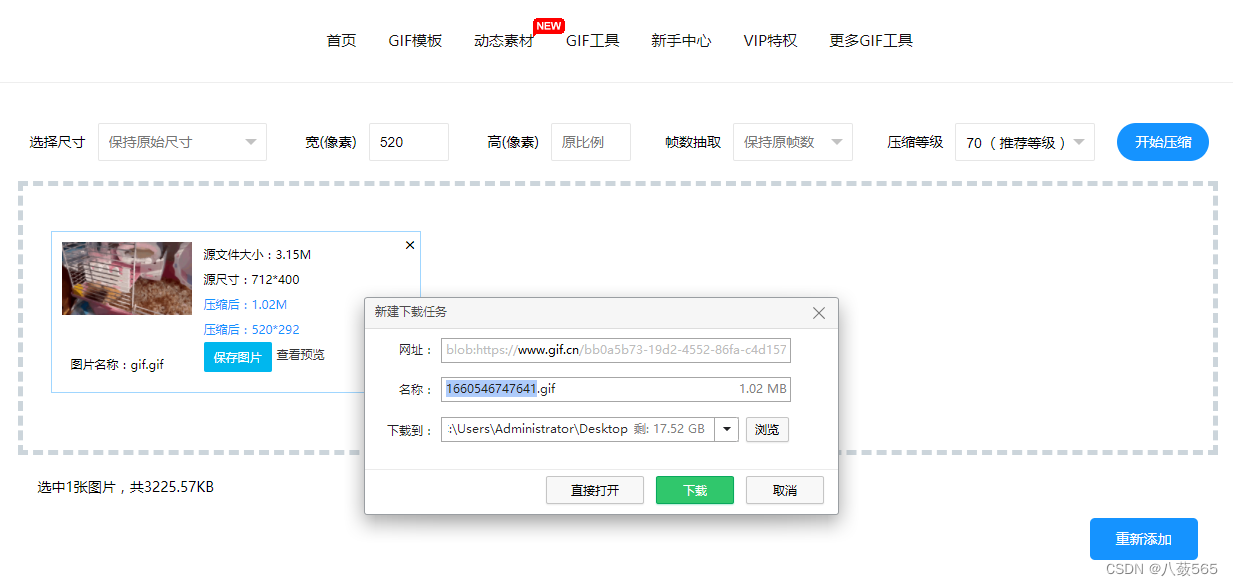Viewport: 1233px width, 586px height.
Task: Click the gif.gif hamster thumbnail
Action: (x=126, y=278)
